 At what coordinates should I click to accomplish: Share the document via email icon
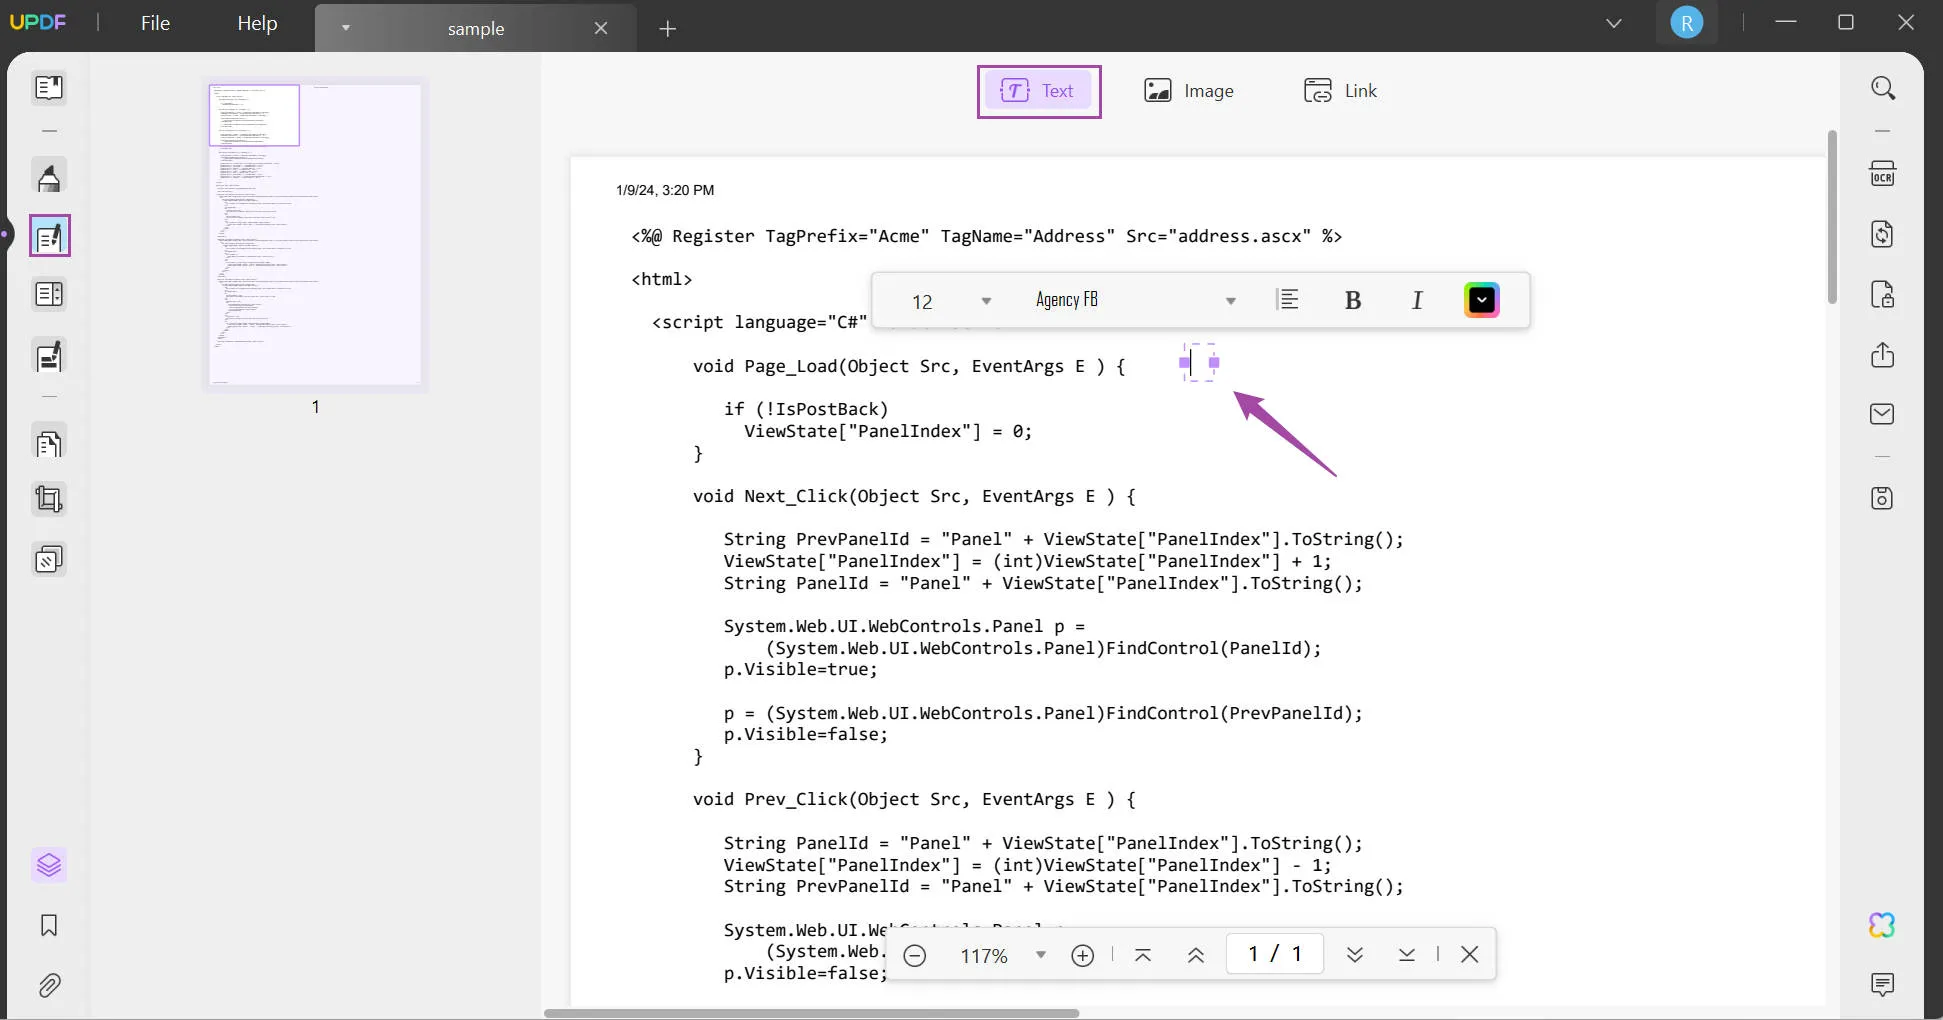coord(1881,414)
